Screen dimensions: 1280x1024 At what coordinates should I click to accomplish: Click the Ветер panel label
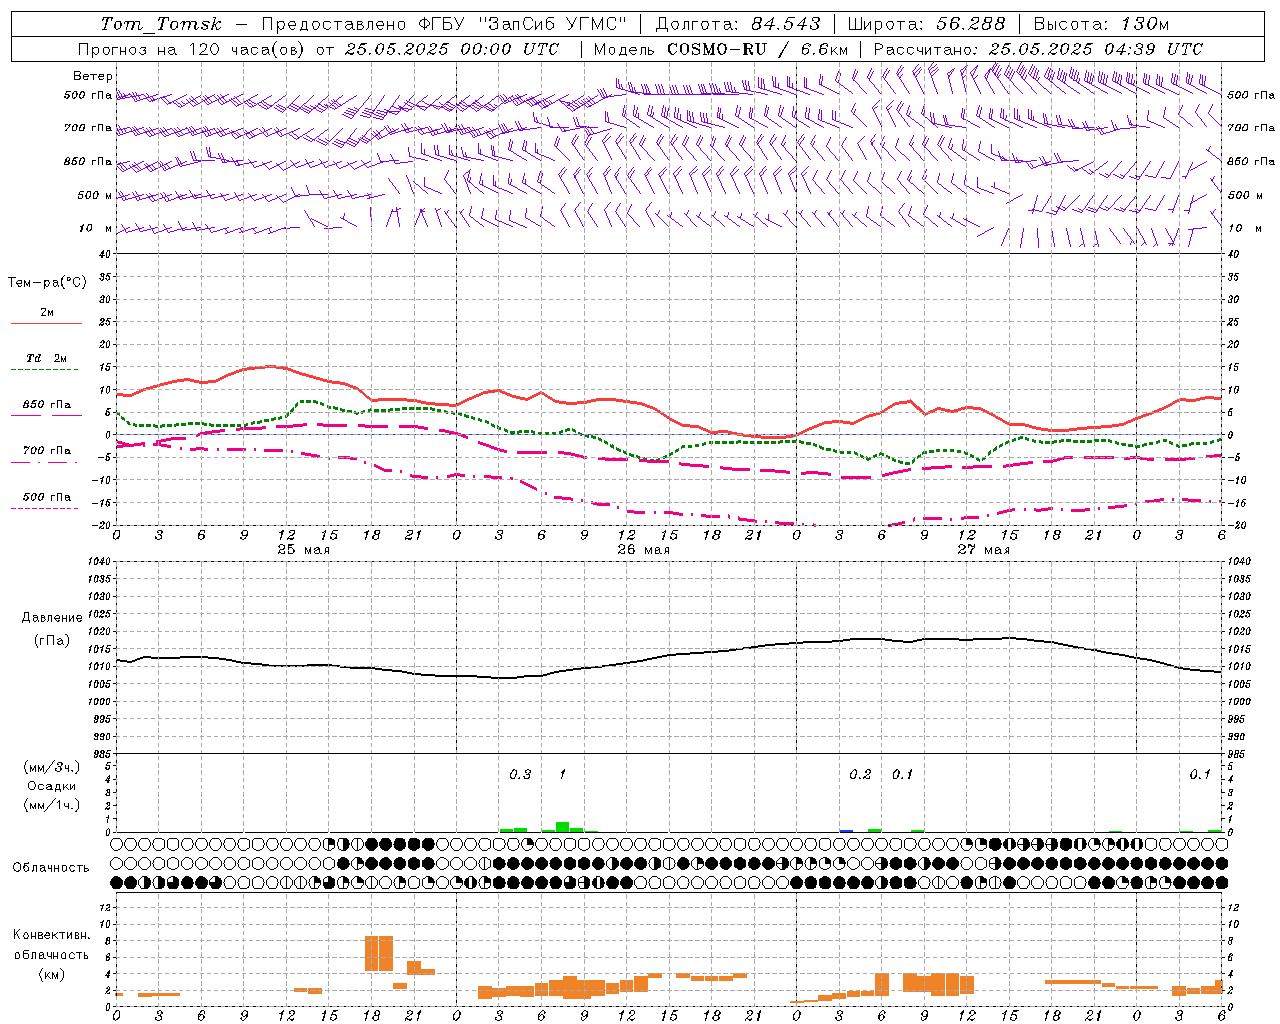(x=93, y=76)
